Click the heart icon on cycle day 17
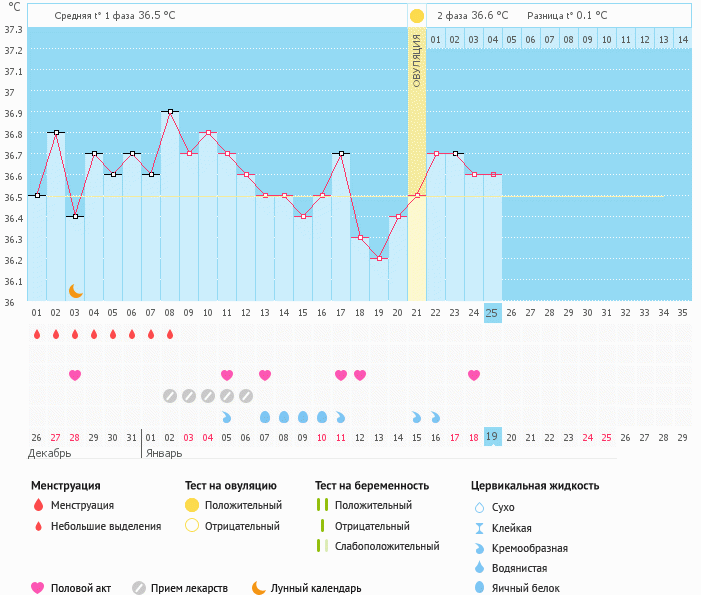 coord(341,375)
